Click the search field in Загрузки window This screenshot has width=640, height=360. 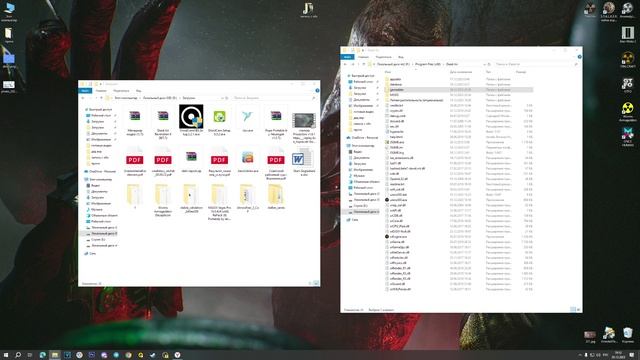[274, 98]
